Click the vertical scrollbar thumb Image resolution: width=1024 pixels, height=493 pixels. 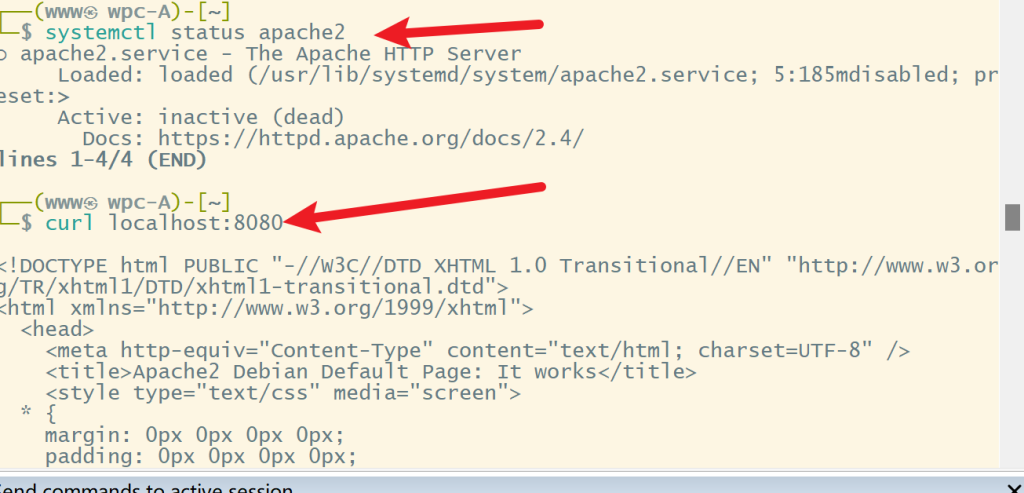(1012, 217)
